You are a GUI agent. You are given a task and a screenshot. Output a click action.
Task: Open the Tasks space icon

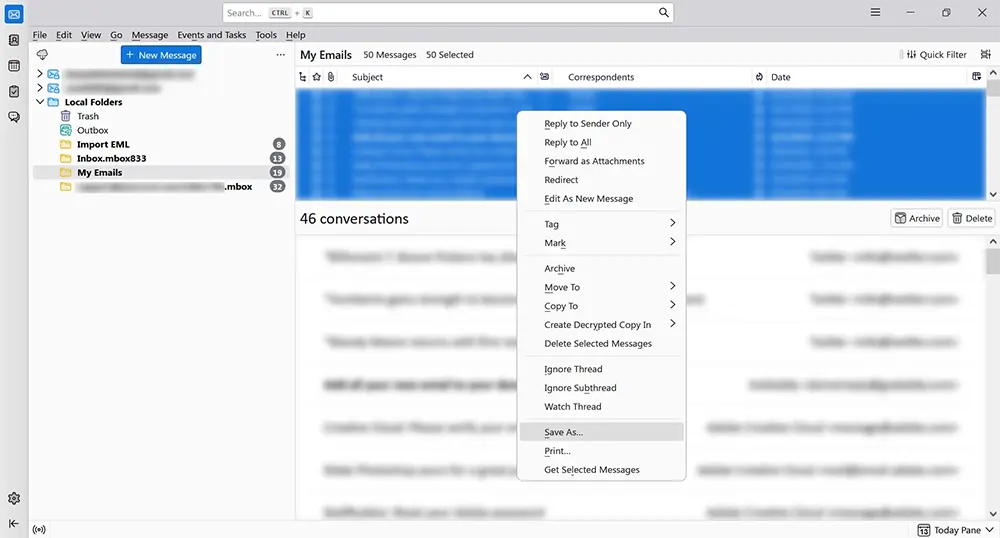tap(14, 91)
